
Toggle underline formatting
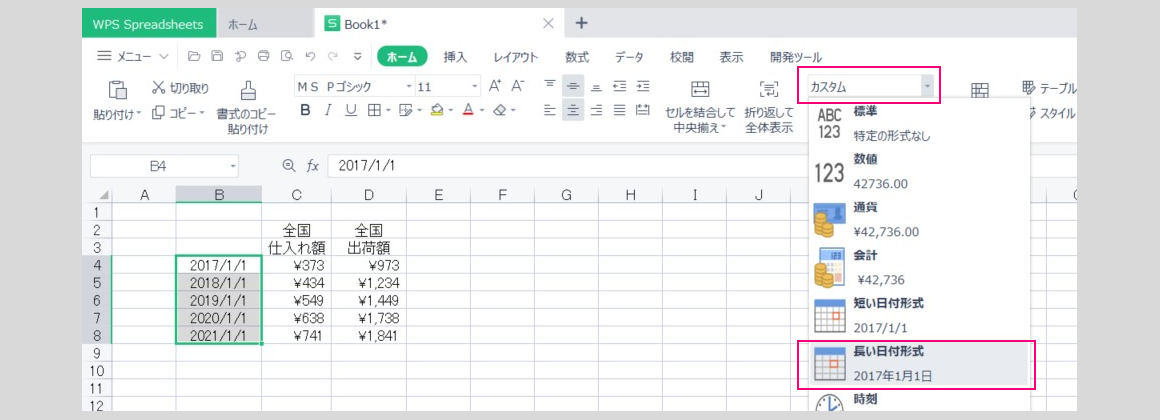pyautogui.click(x=351, y=110)
